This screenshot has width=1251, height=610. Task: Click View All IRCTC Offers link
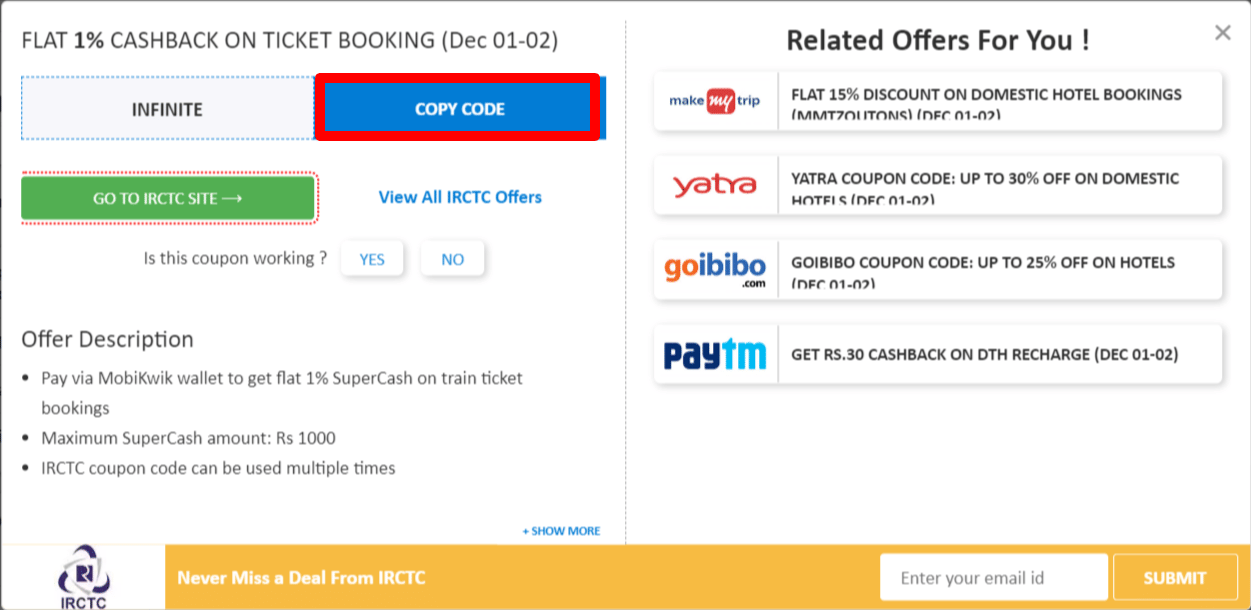460,197
